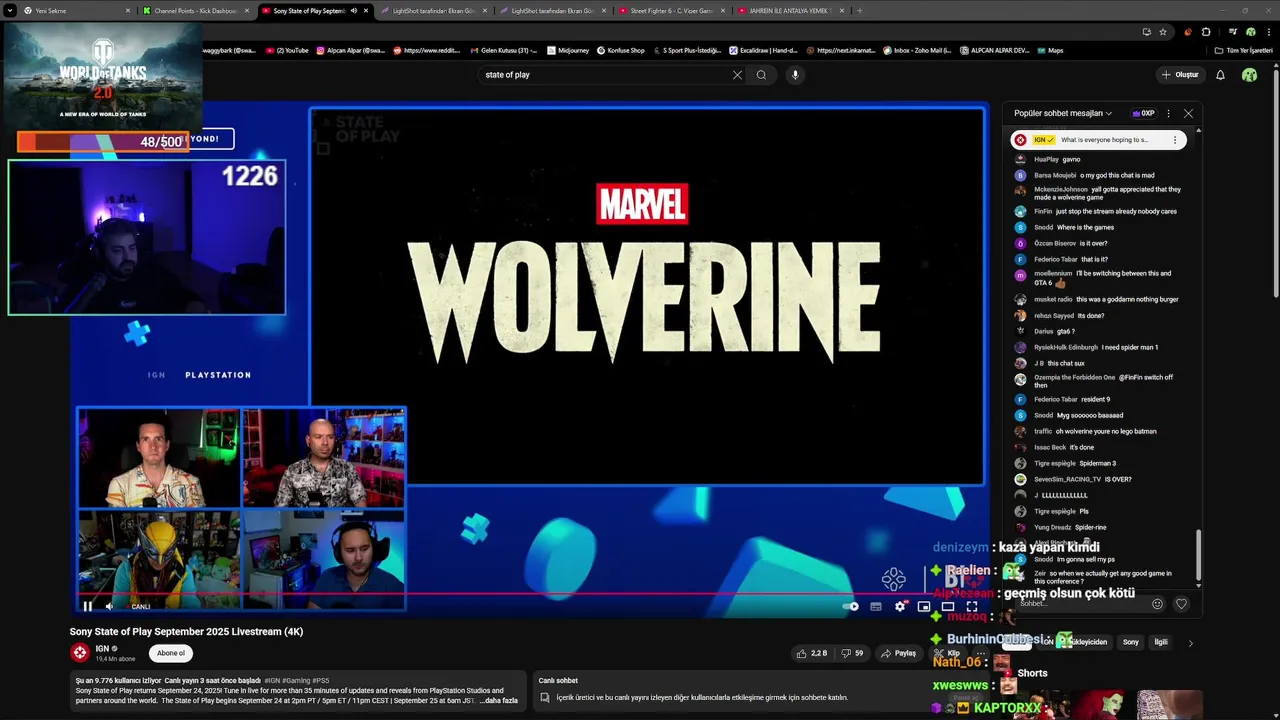Image resolution: width=1280 pixels, height=720 pixels.
Task: Click the Klip clip button
Action: 948,653
